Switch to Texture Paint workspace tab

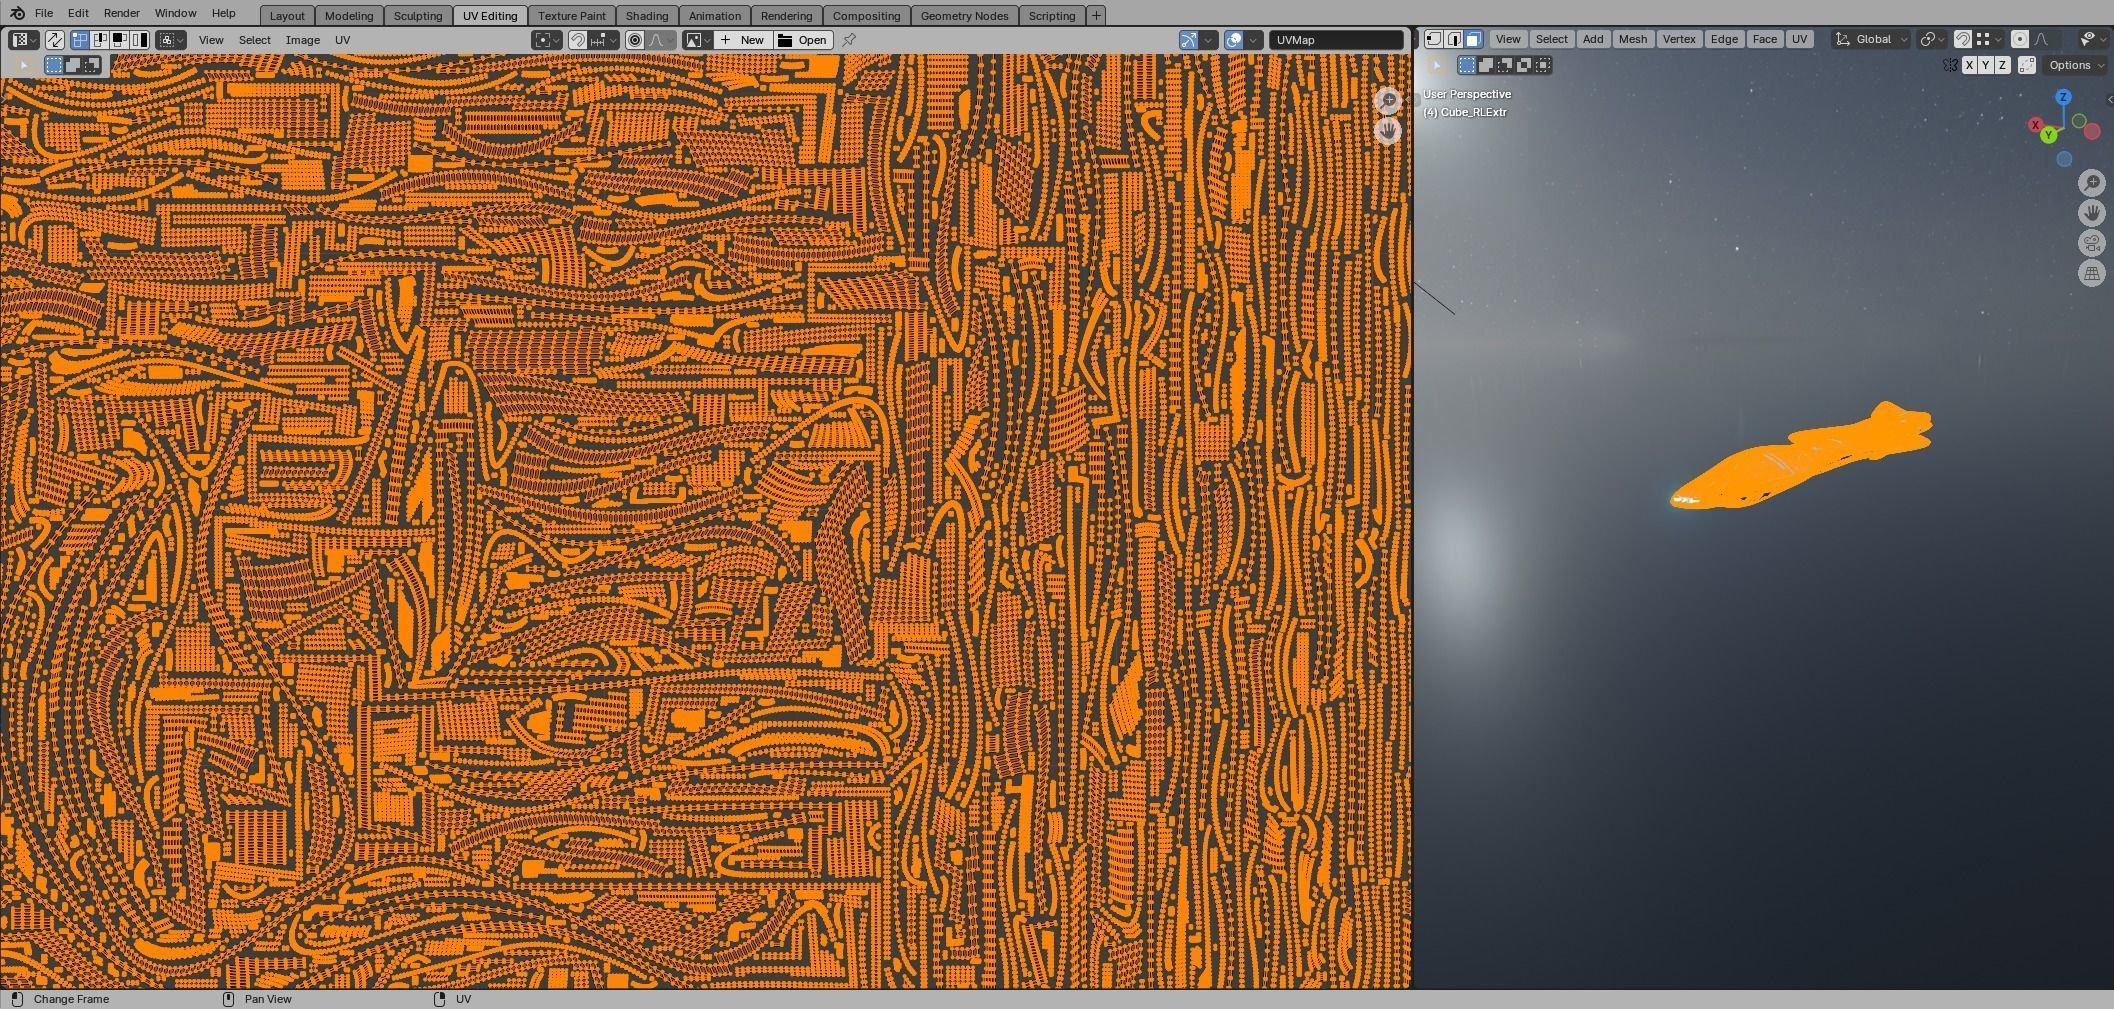click(572, 16)
